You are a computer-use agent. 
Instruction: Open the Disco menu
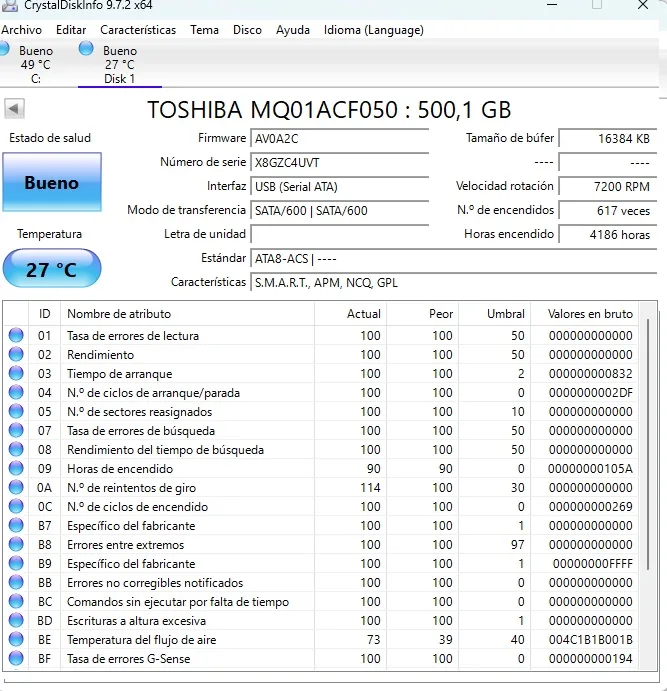pyautogui.click(x=247, y=30)
